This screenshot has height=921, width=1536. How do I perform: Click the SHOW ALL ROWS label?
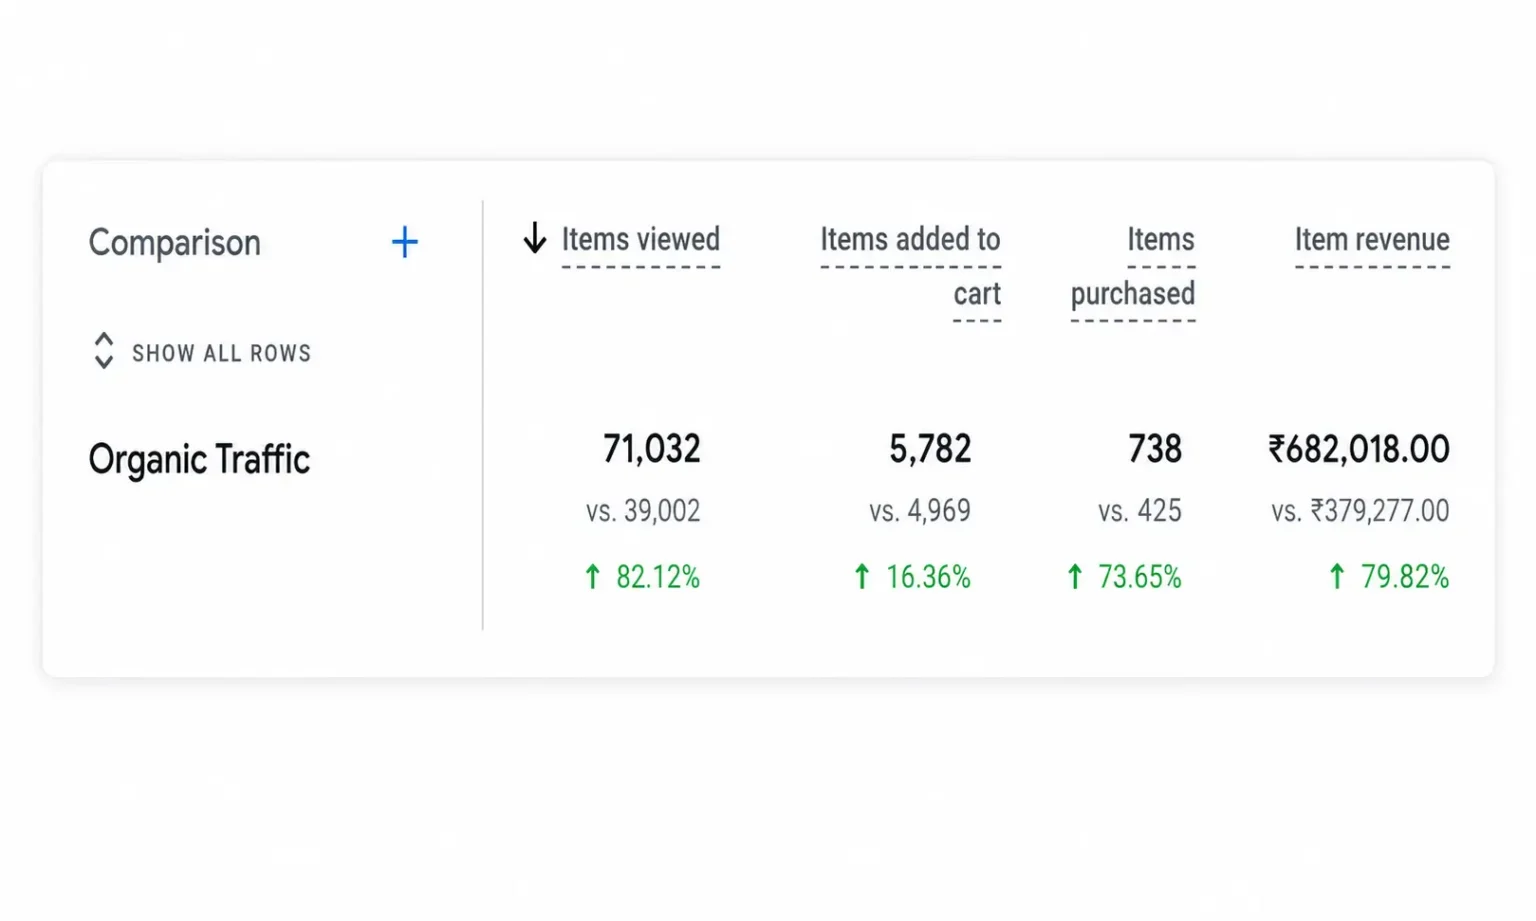coord(222,353)
